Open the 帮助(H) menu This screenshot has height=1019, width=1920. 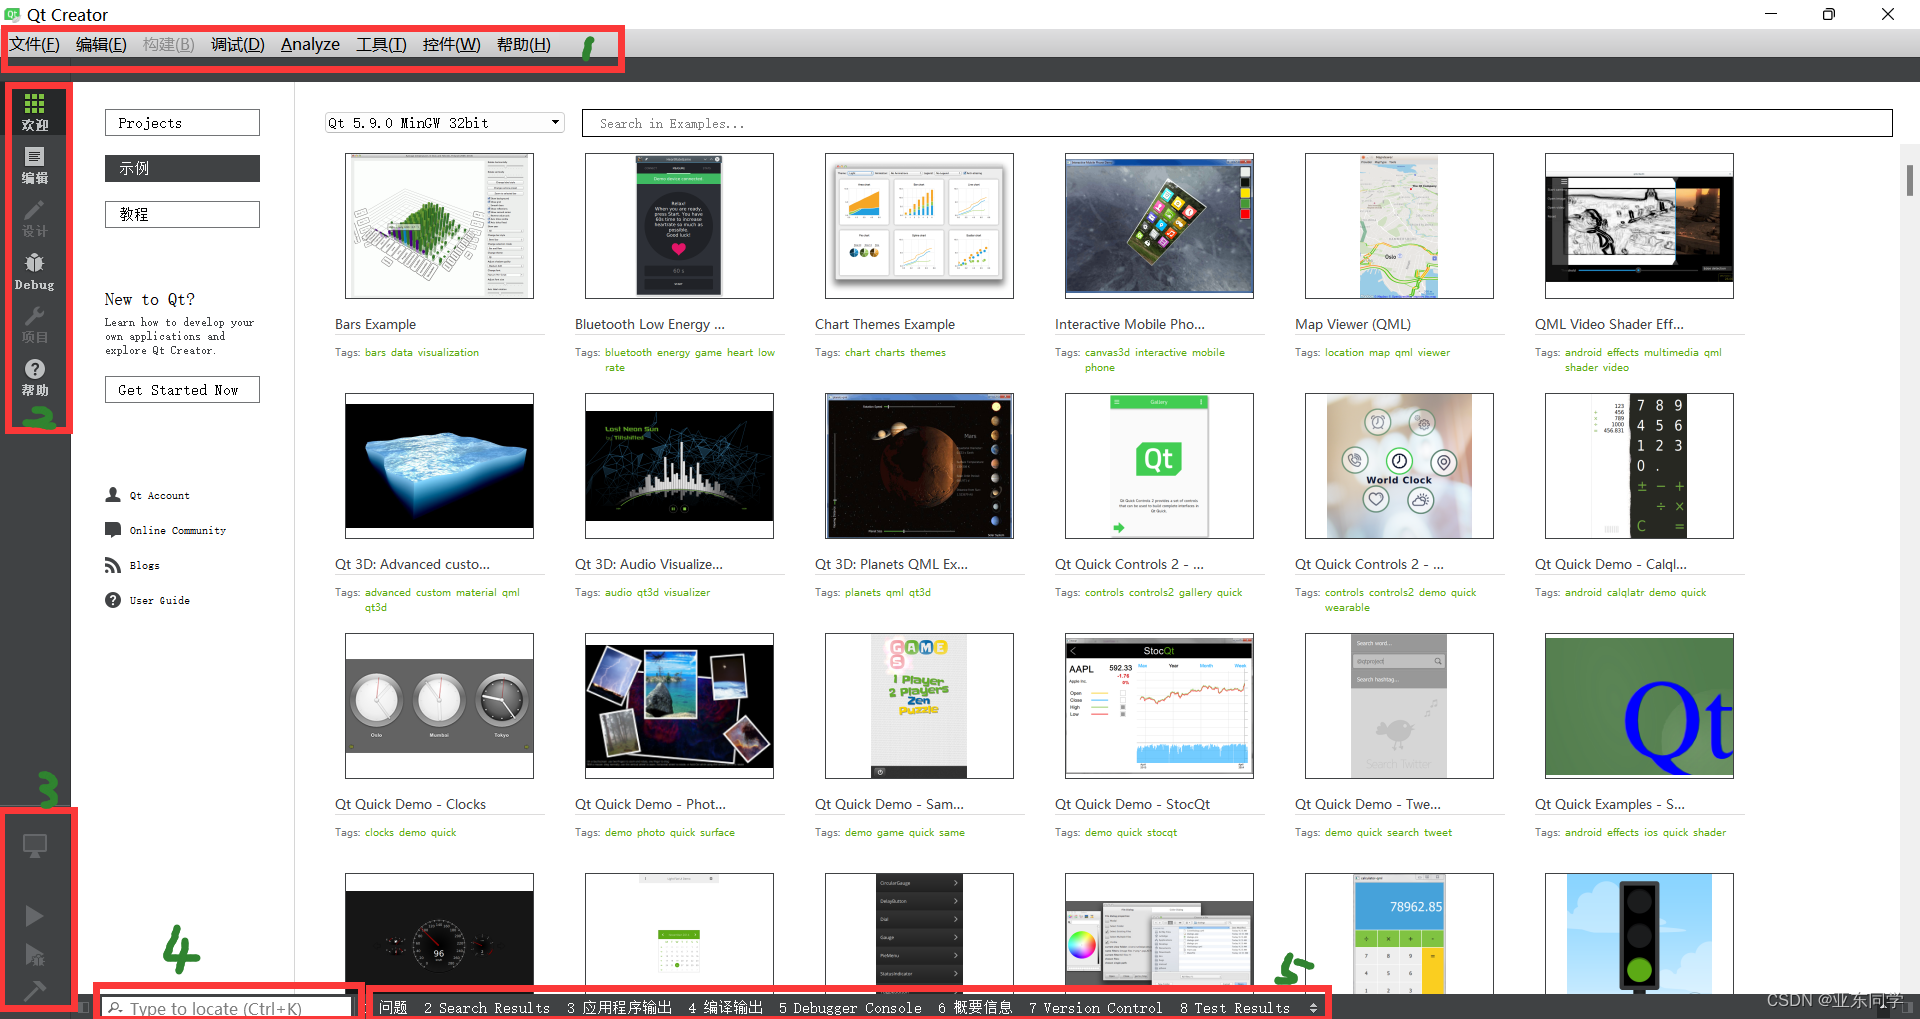(524, 44)
